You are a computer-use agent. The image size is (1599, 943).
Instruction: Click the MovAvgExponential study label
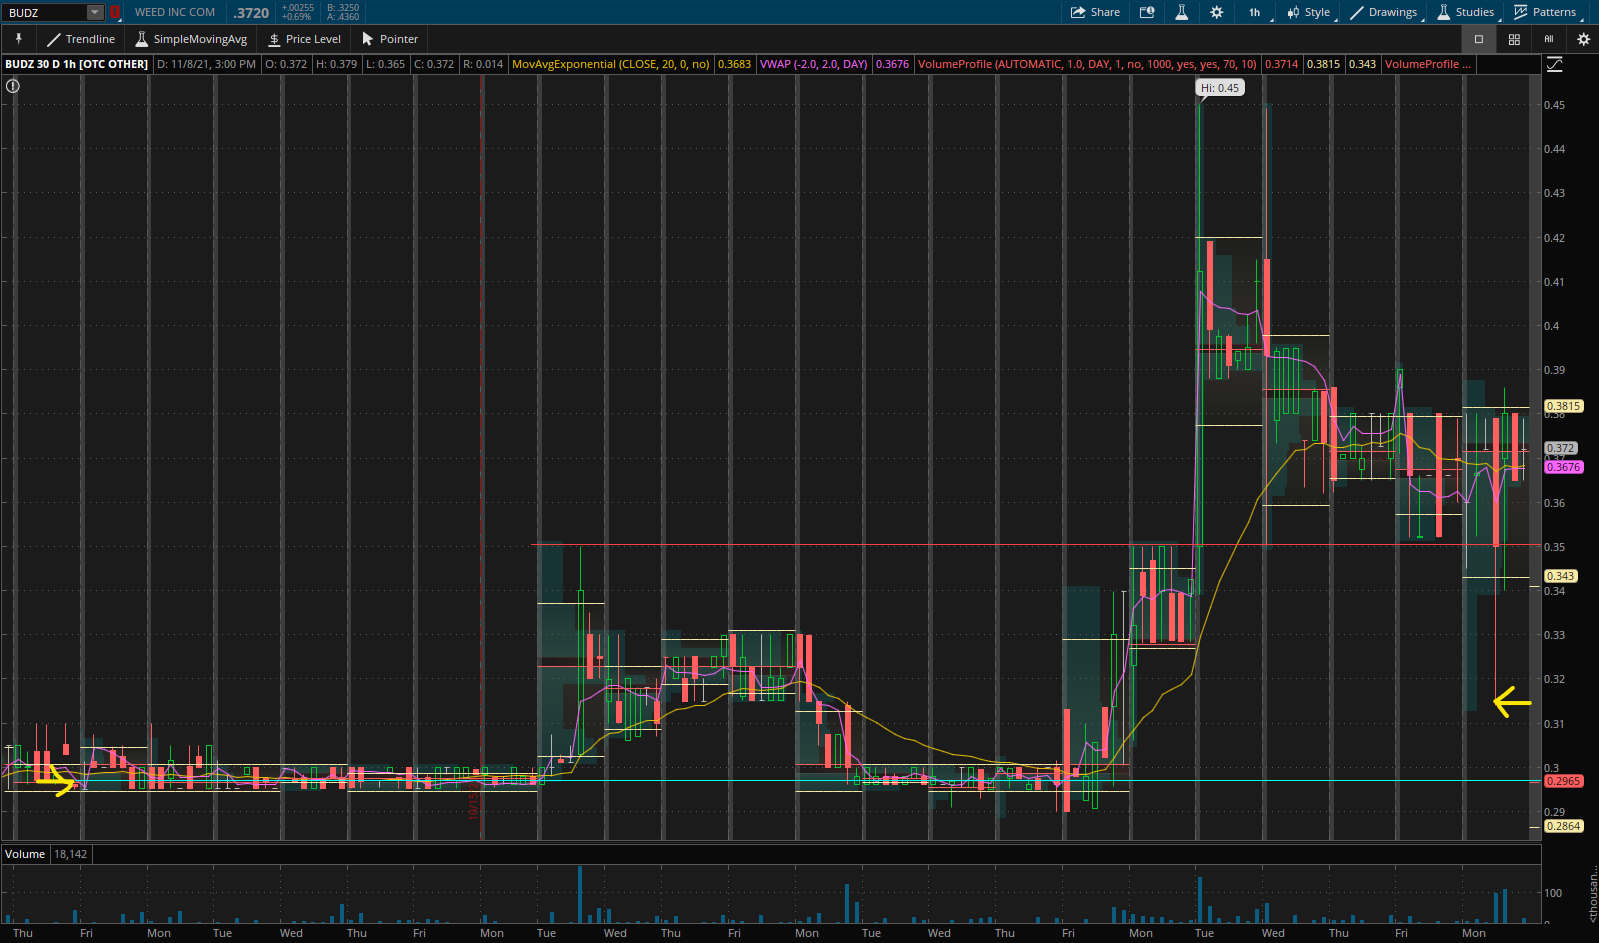click(610, 64)
